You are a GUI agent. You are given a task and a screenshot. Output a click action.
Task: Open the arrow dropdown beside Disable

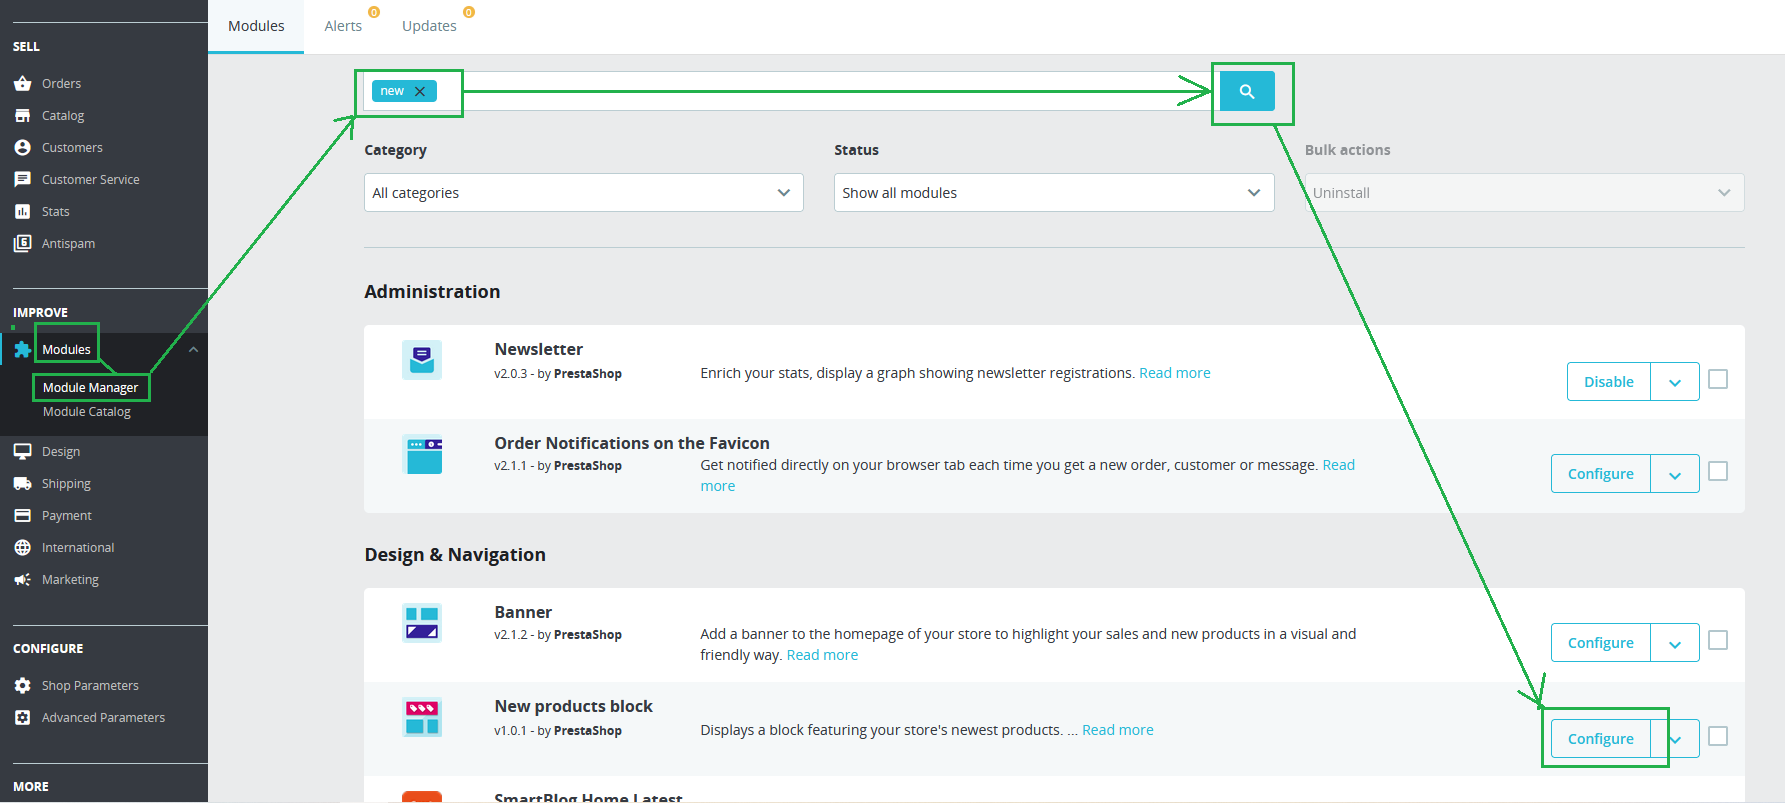pyautogui.click(x=1675, y=382)
